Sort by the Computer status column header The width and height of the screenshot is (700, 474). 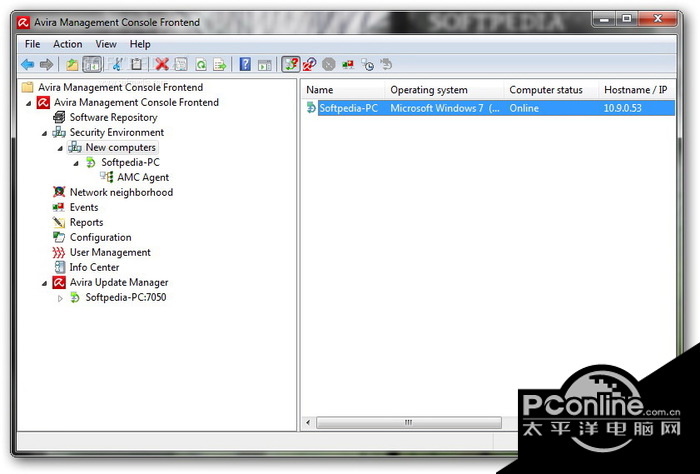[x=550, y=90]
